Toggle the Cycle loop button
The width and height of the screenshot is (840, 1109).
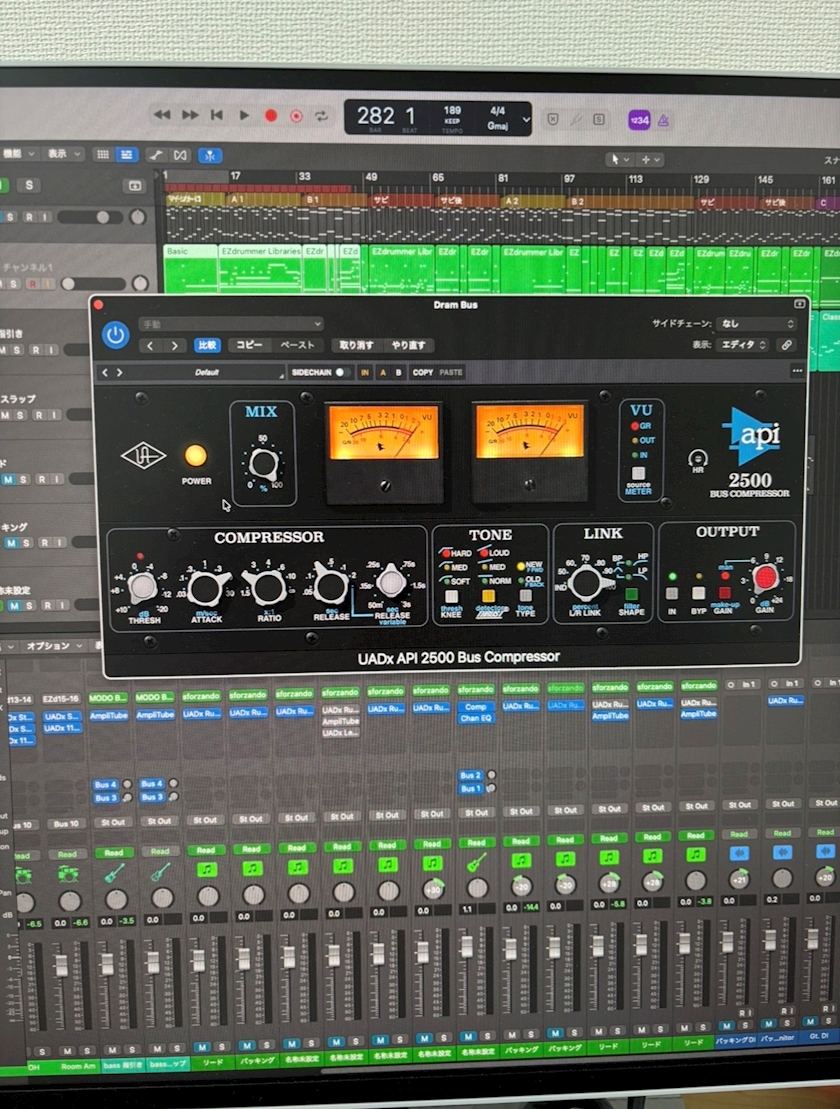323,116
